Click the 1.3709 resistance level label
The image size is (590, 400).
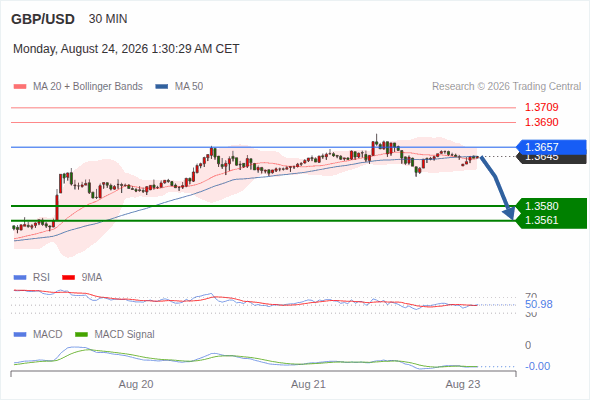(541, 107)
